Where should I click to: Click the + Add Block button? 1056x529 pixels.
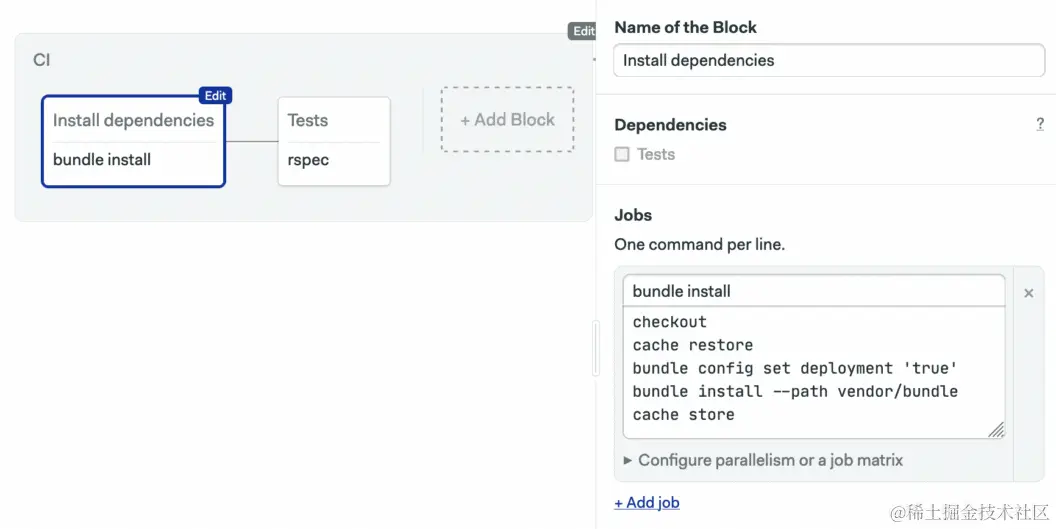(507, 120)
